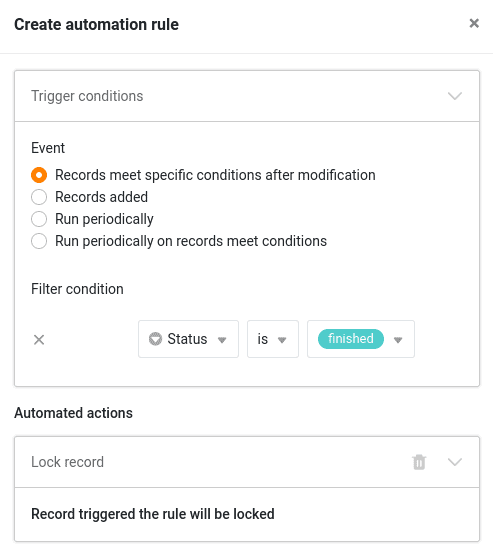493x555 pixels.
Task: Delete the Lock record action with trash icon
Action: pos(419,462)
